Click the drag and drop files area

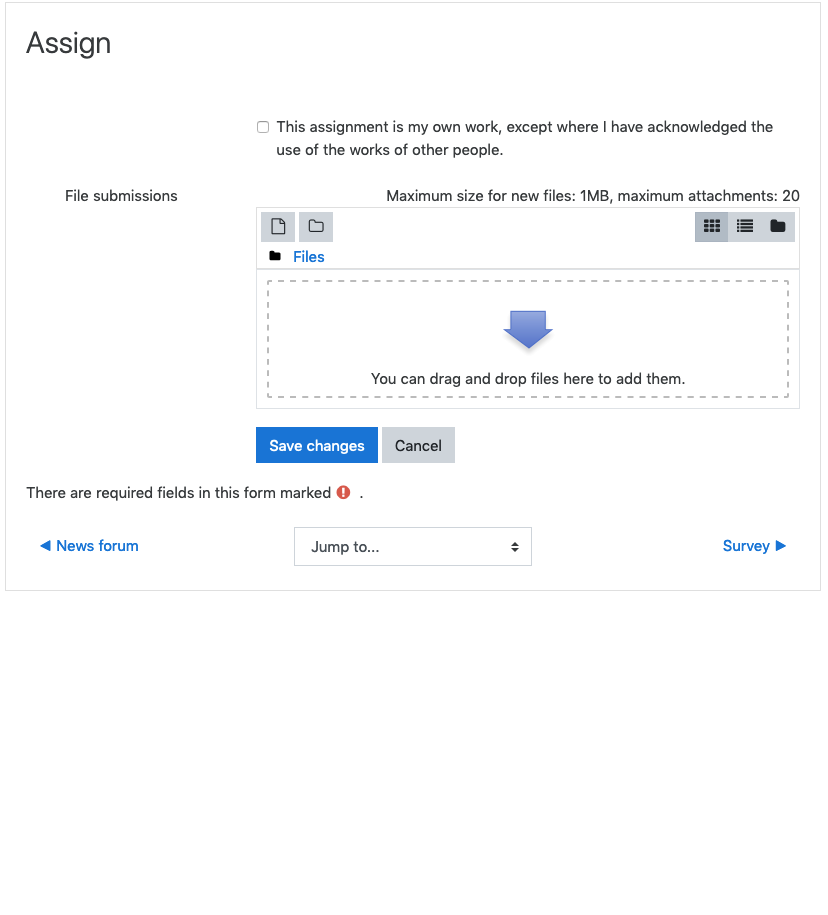(x=527, y=339)
